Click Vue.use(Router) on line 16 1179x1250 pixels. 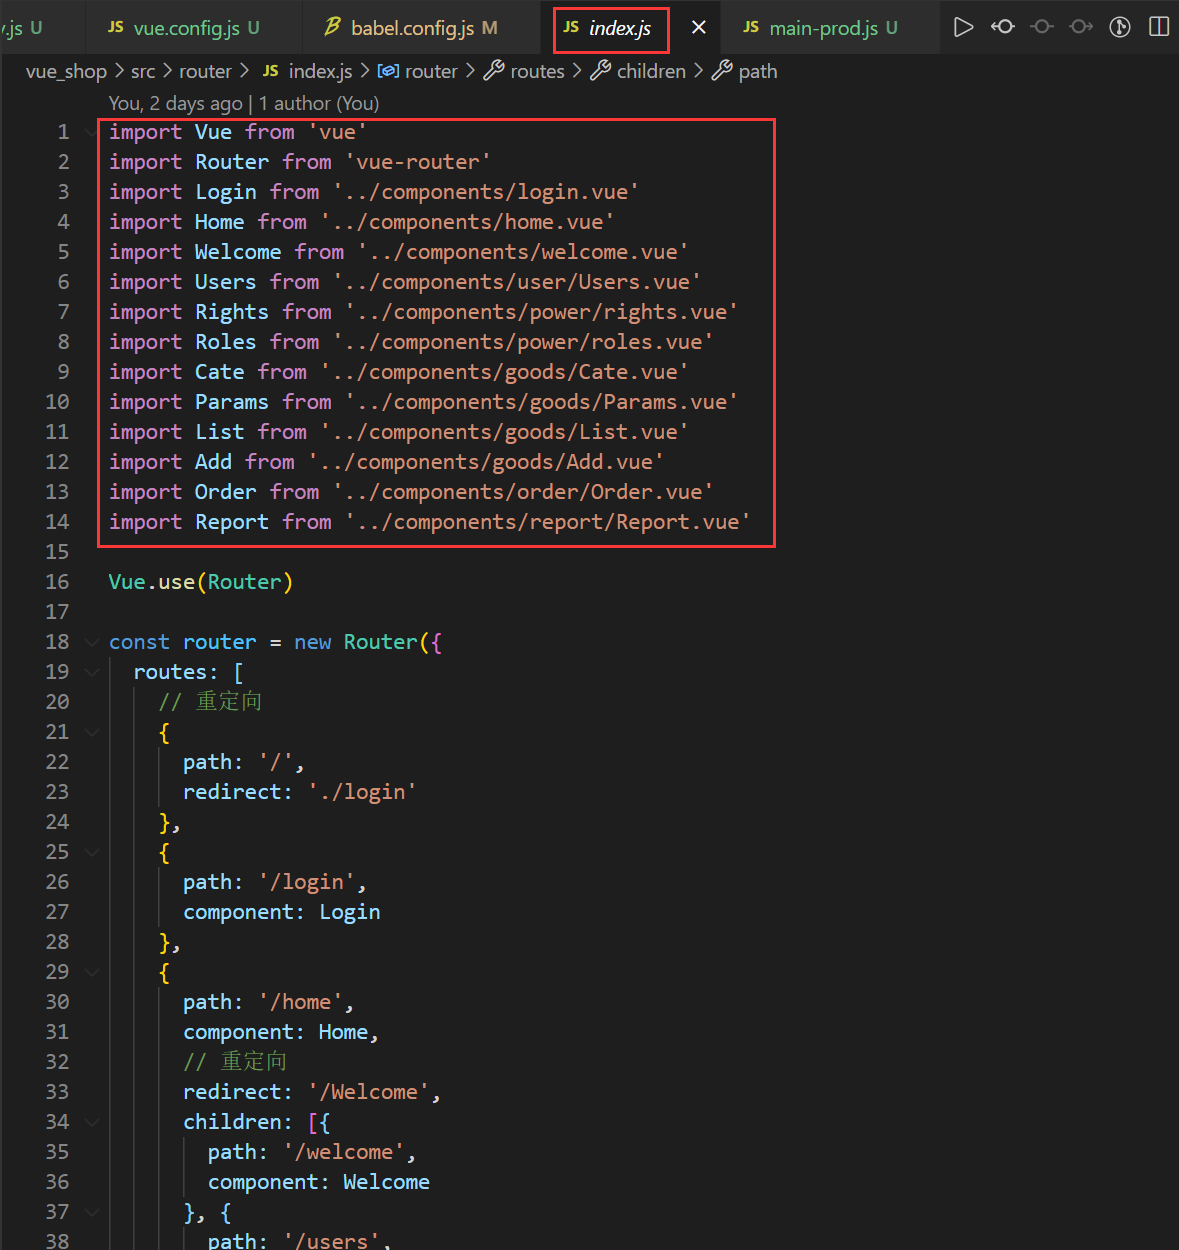(x=201, y=582)
